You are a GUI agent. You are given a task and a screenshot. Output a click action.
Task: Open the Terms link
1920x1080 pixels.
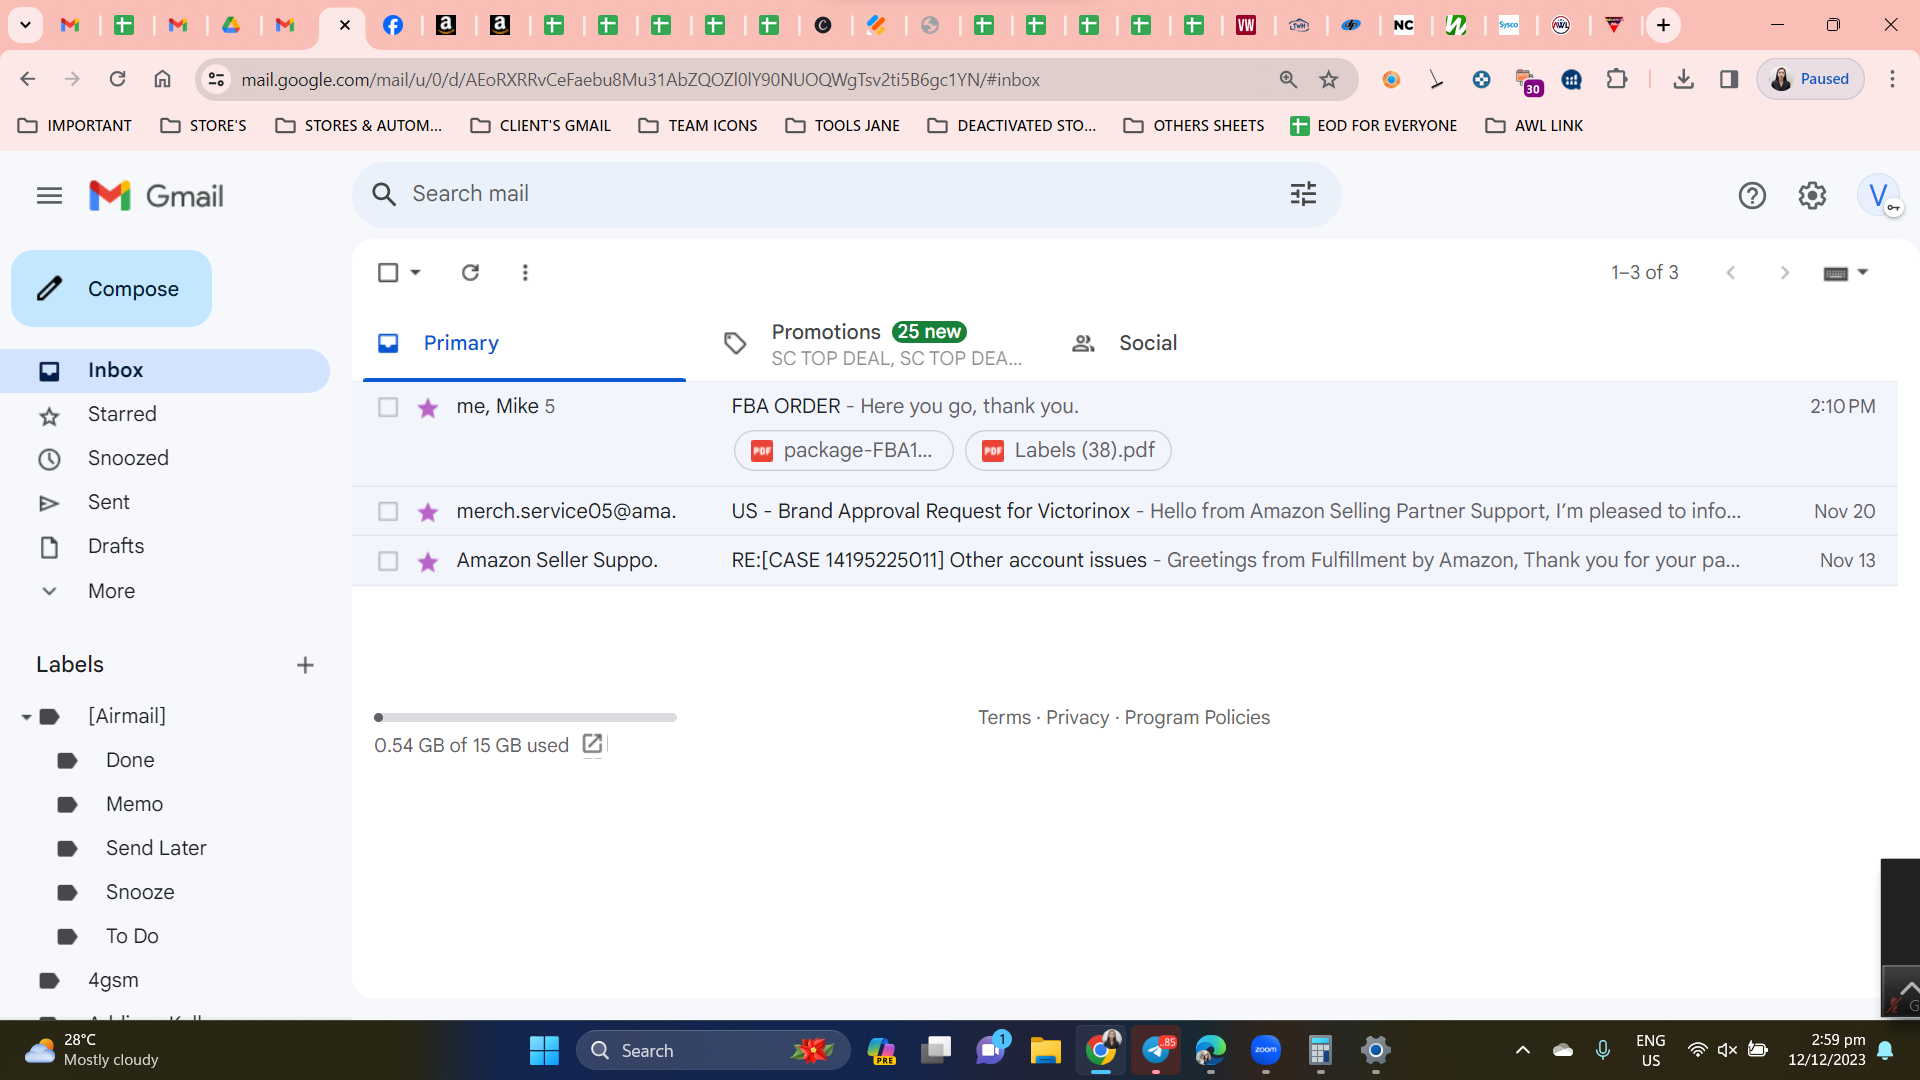[x=1004, y=717]
